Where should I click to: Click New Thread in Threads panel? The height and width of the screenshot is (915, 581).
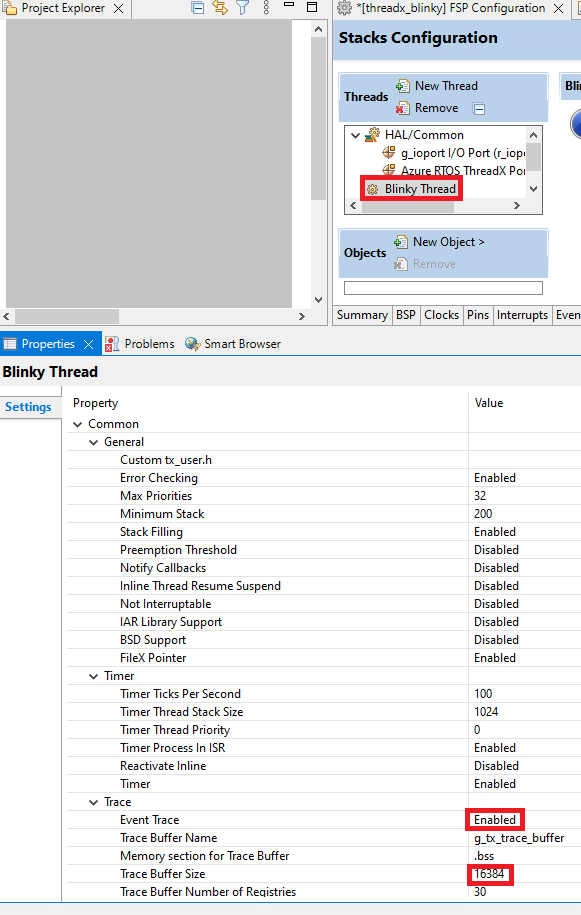coord(437,86)
